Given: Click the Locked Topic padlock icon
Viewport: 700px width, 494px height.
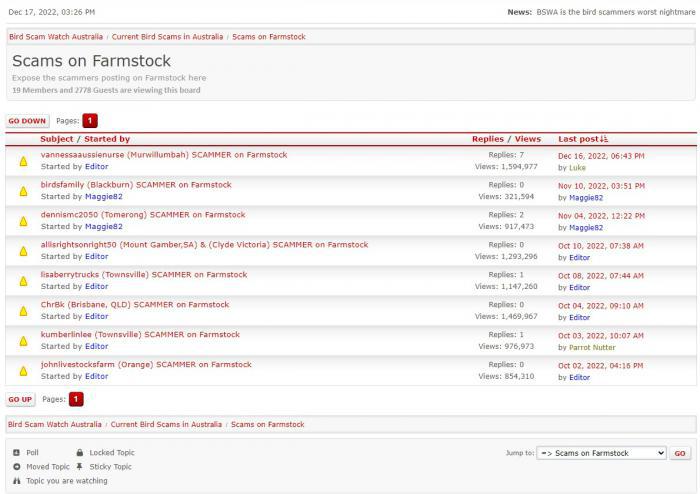Looking at the screenshot, I should pos(80,453).
